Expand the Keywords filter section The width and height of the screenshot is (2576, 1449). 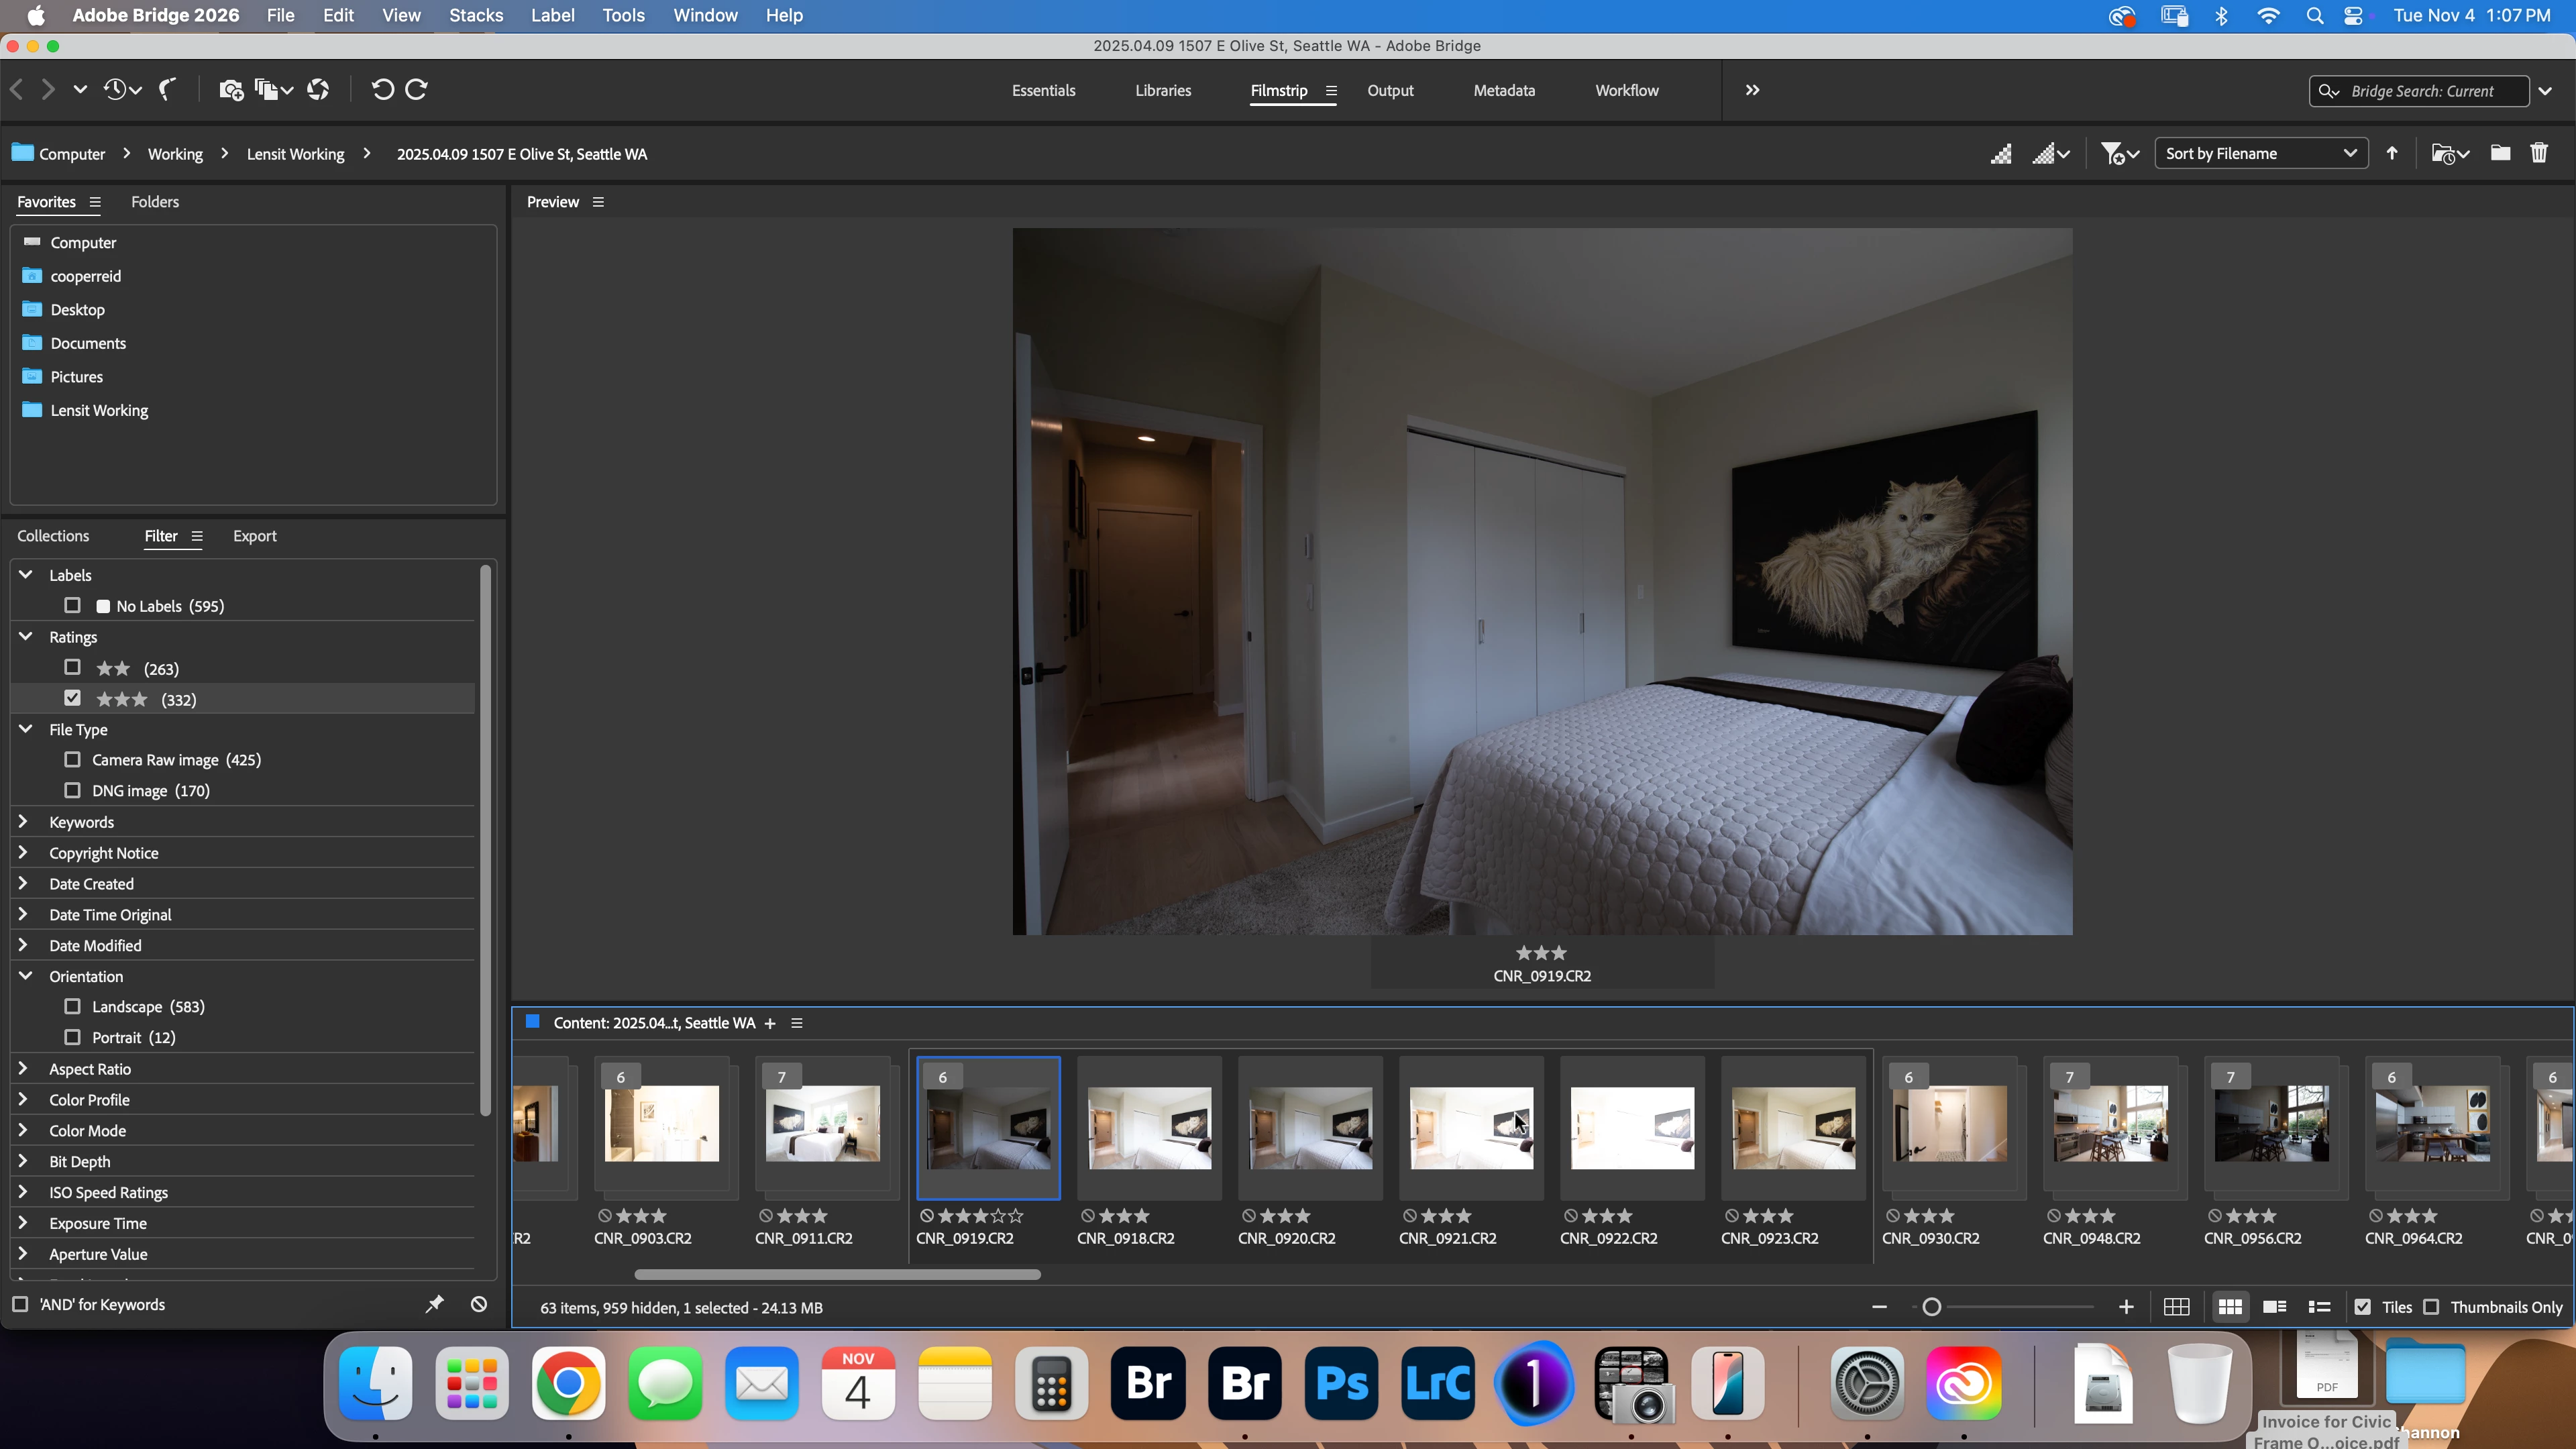[24, 822]
